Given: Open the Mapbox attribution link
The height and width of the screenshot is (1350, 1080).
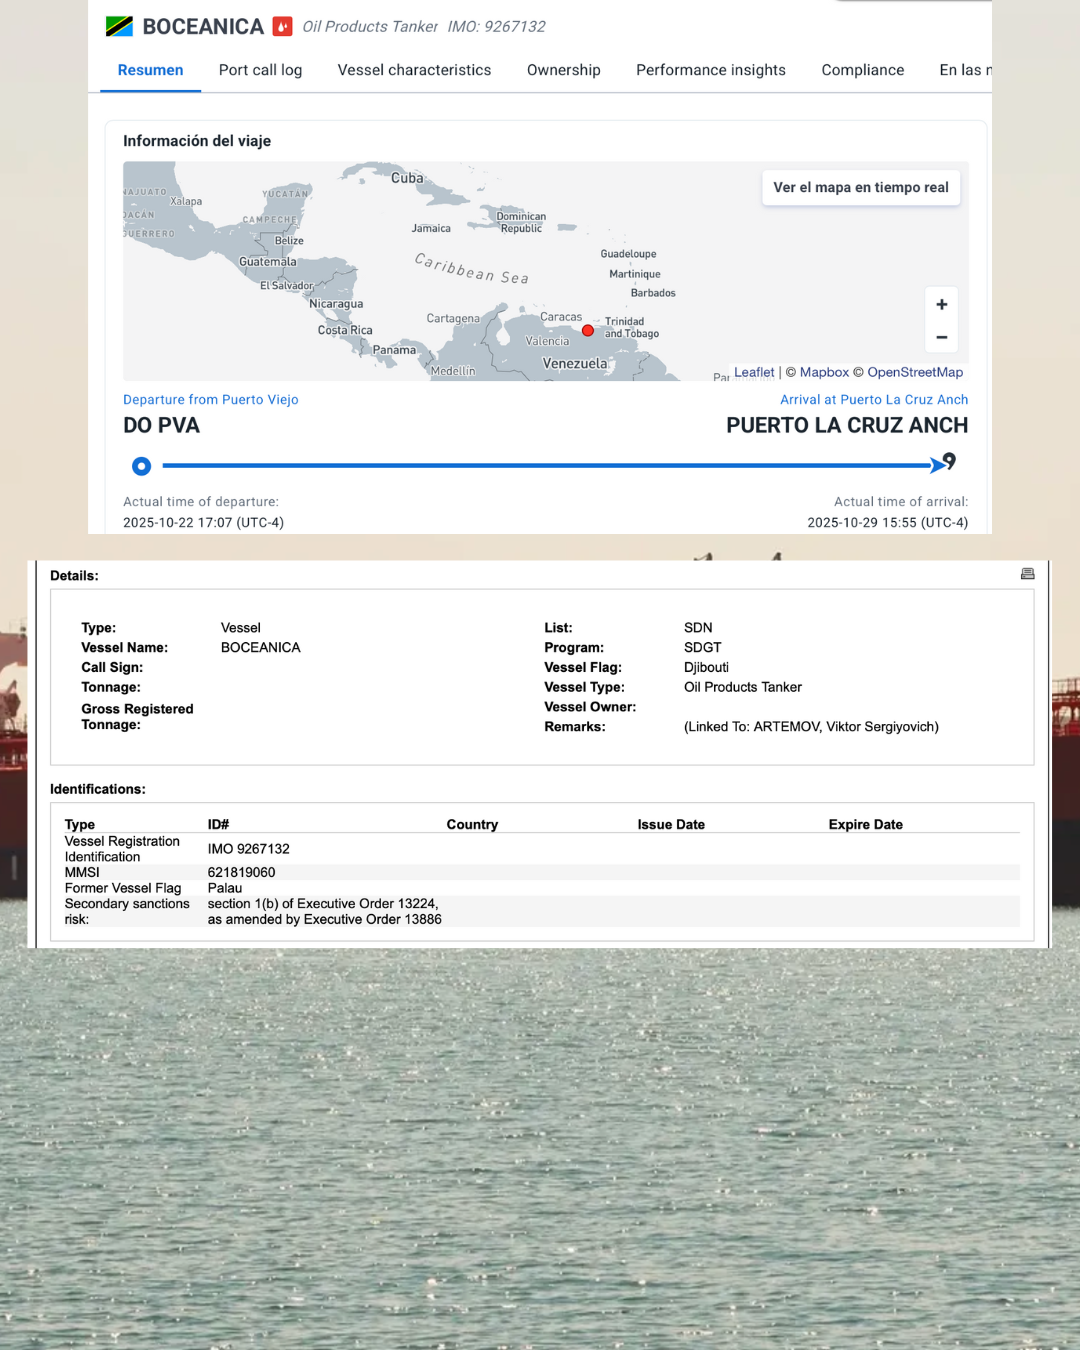Looking at the screenshot, I should [824, 372].
